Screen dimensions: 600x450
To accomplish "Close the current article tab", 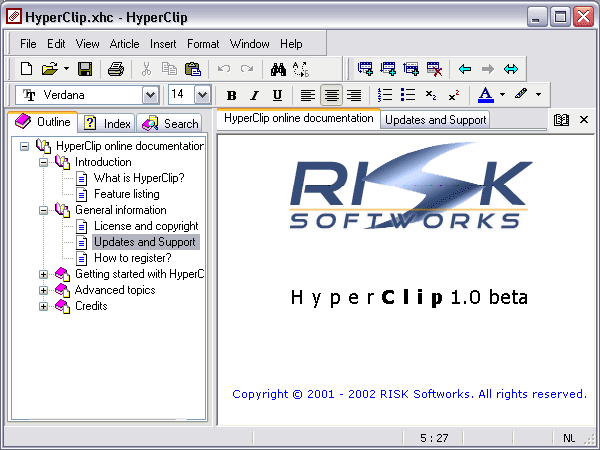I will pyautogui.click(x=584, y=120).
